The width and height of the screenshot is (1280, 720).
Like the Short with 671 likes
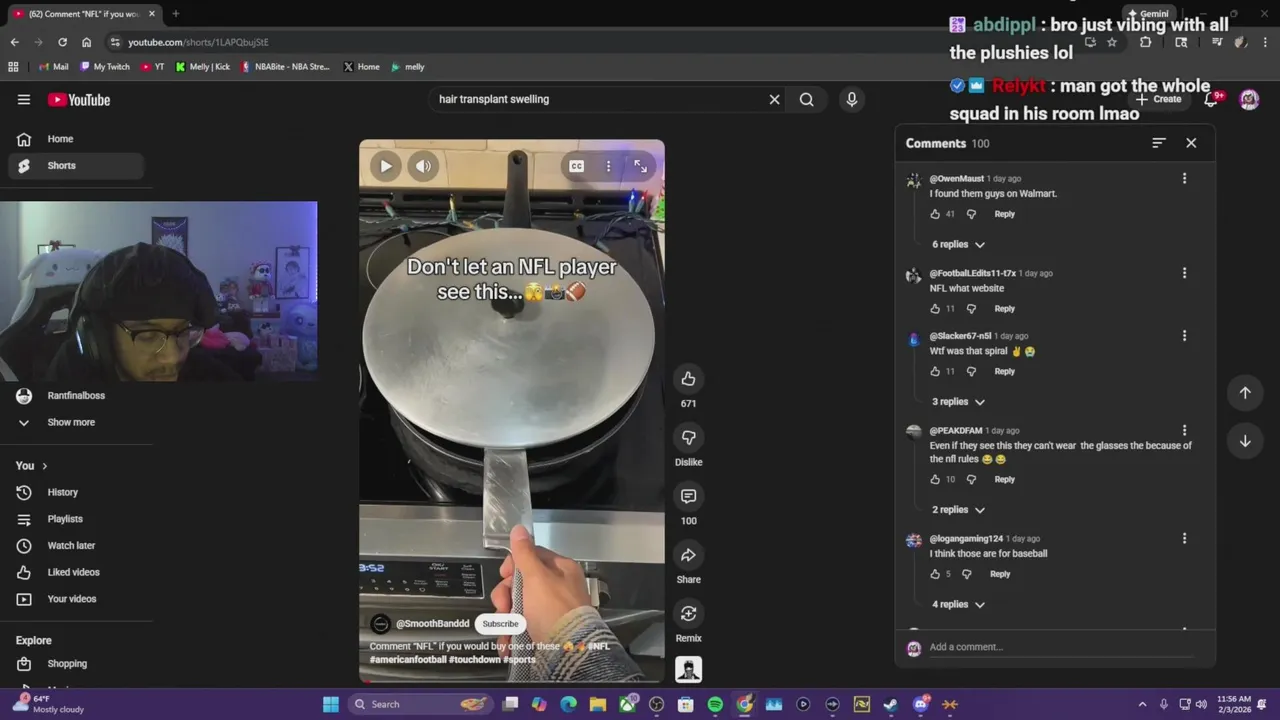688,379
